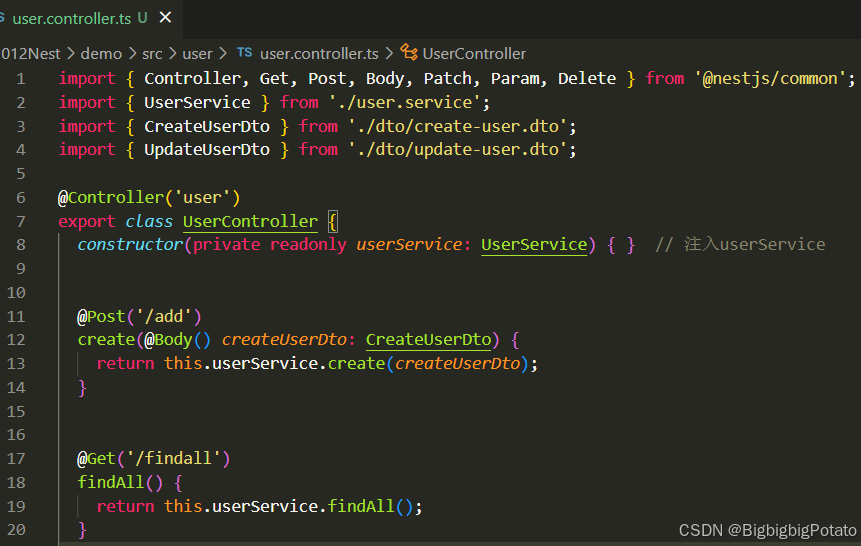Click the Delete import on line 1
Image resolution: width=861 pixels, height=546 pixels.
[x=587, y=79]
